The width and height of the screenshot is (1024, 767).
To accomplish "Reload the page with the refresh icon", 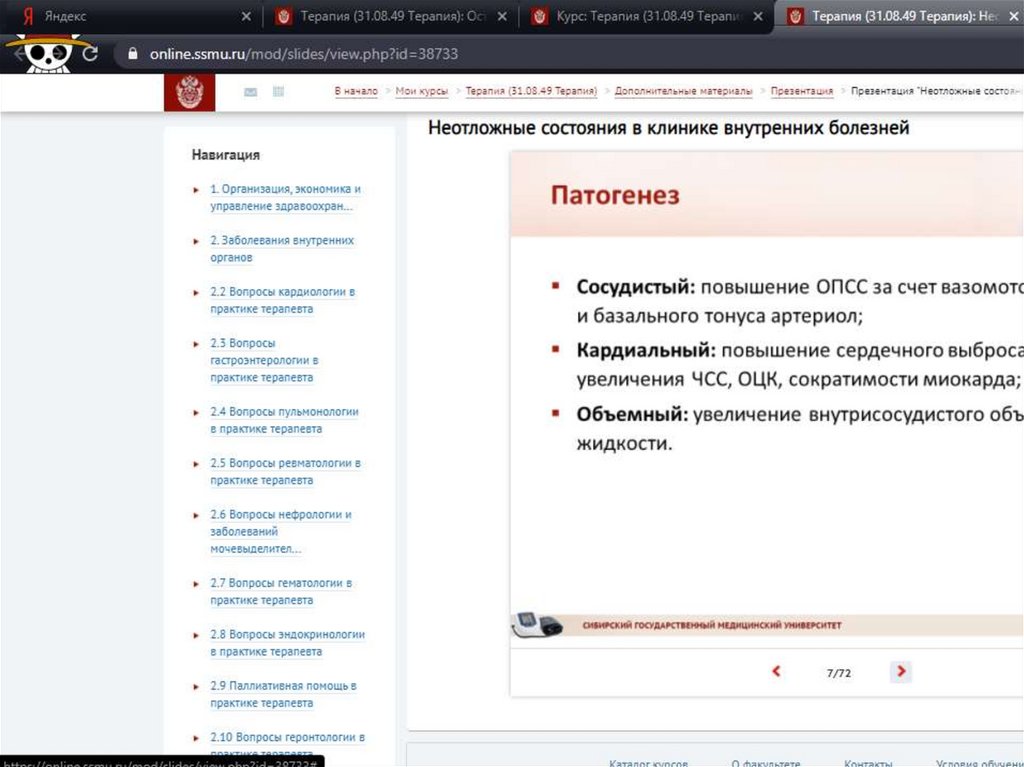I will point(90,54).
